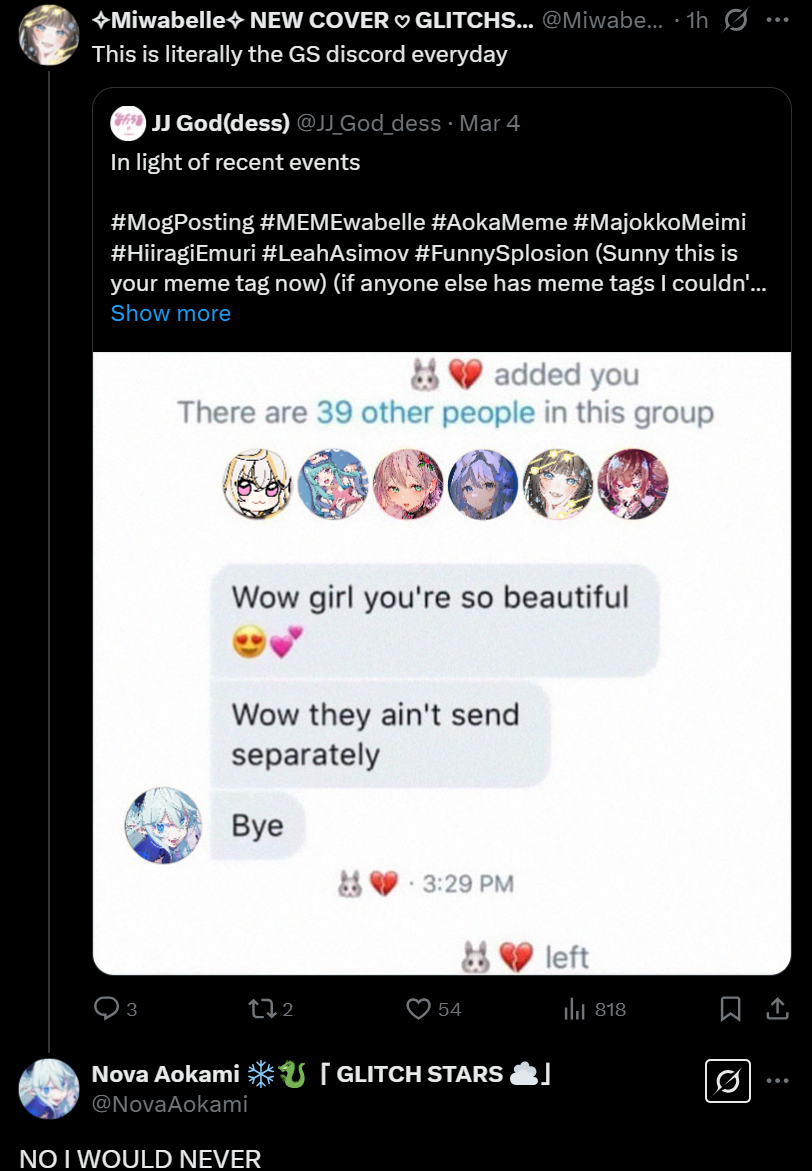Share the tweet via share icon

(x=777, y=1009)
